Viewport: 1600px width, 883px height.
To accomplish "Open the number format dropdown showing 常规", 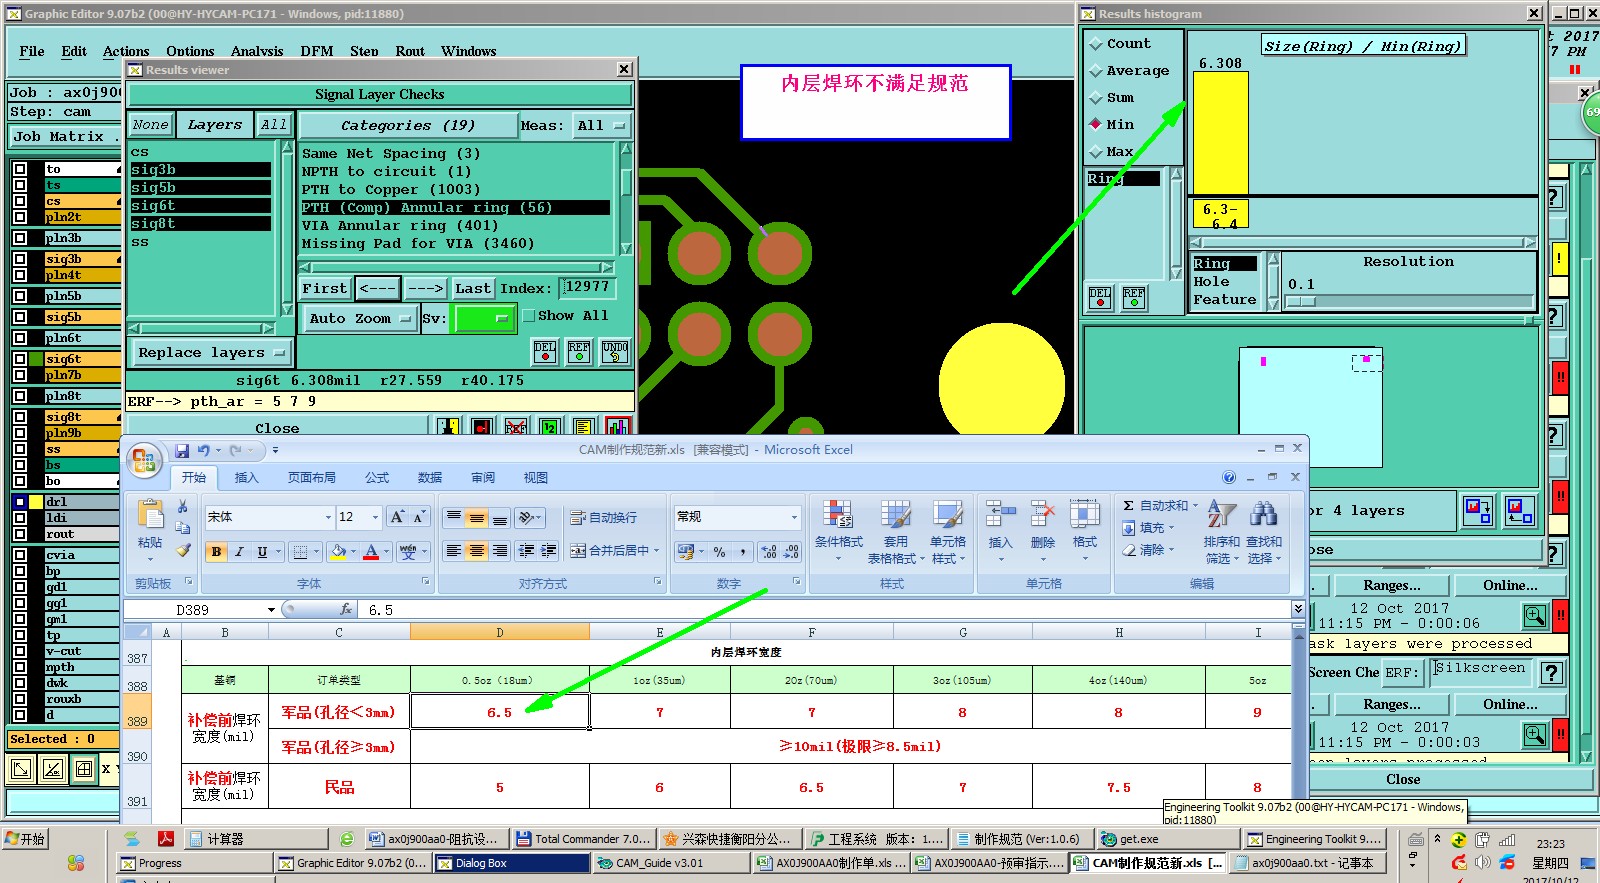I will tap(795, 517).
